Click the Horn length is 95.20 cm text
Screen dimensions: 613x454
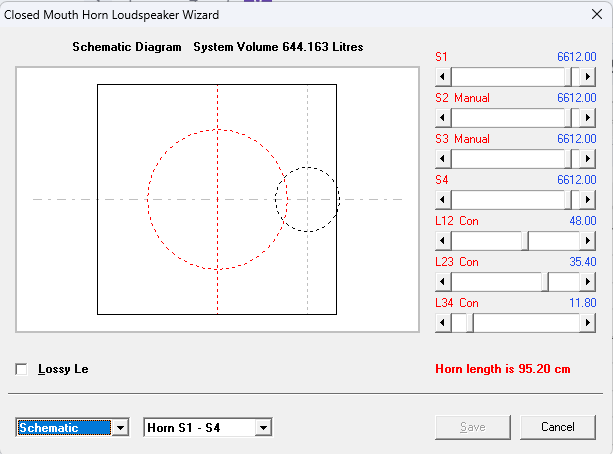click(503, 369)
